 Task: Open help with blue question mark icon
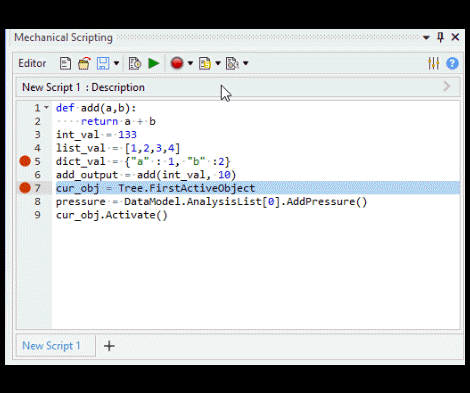pyautogui.click(x=452, y=63)
